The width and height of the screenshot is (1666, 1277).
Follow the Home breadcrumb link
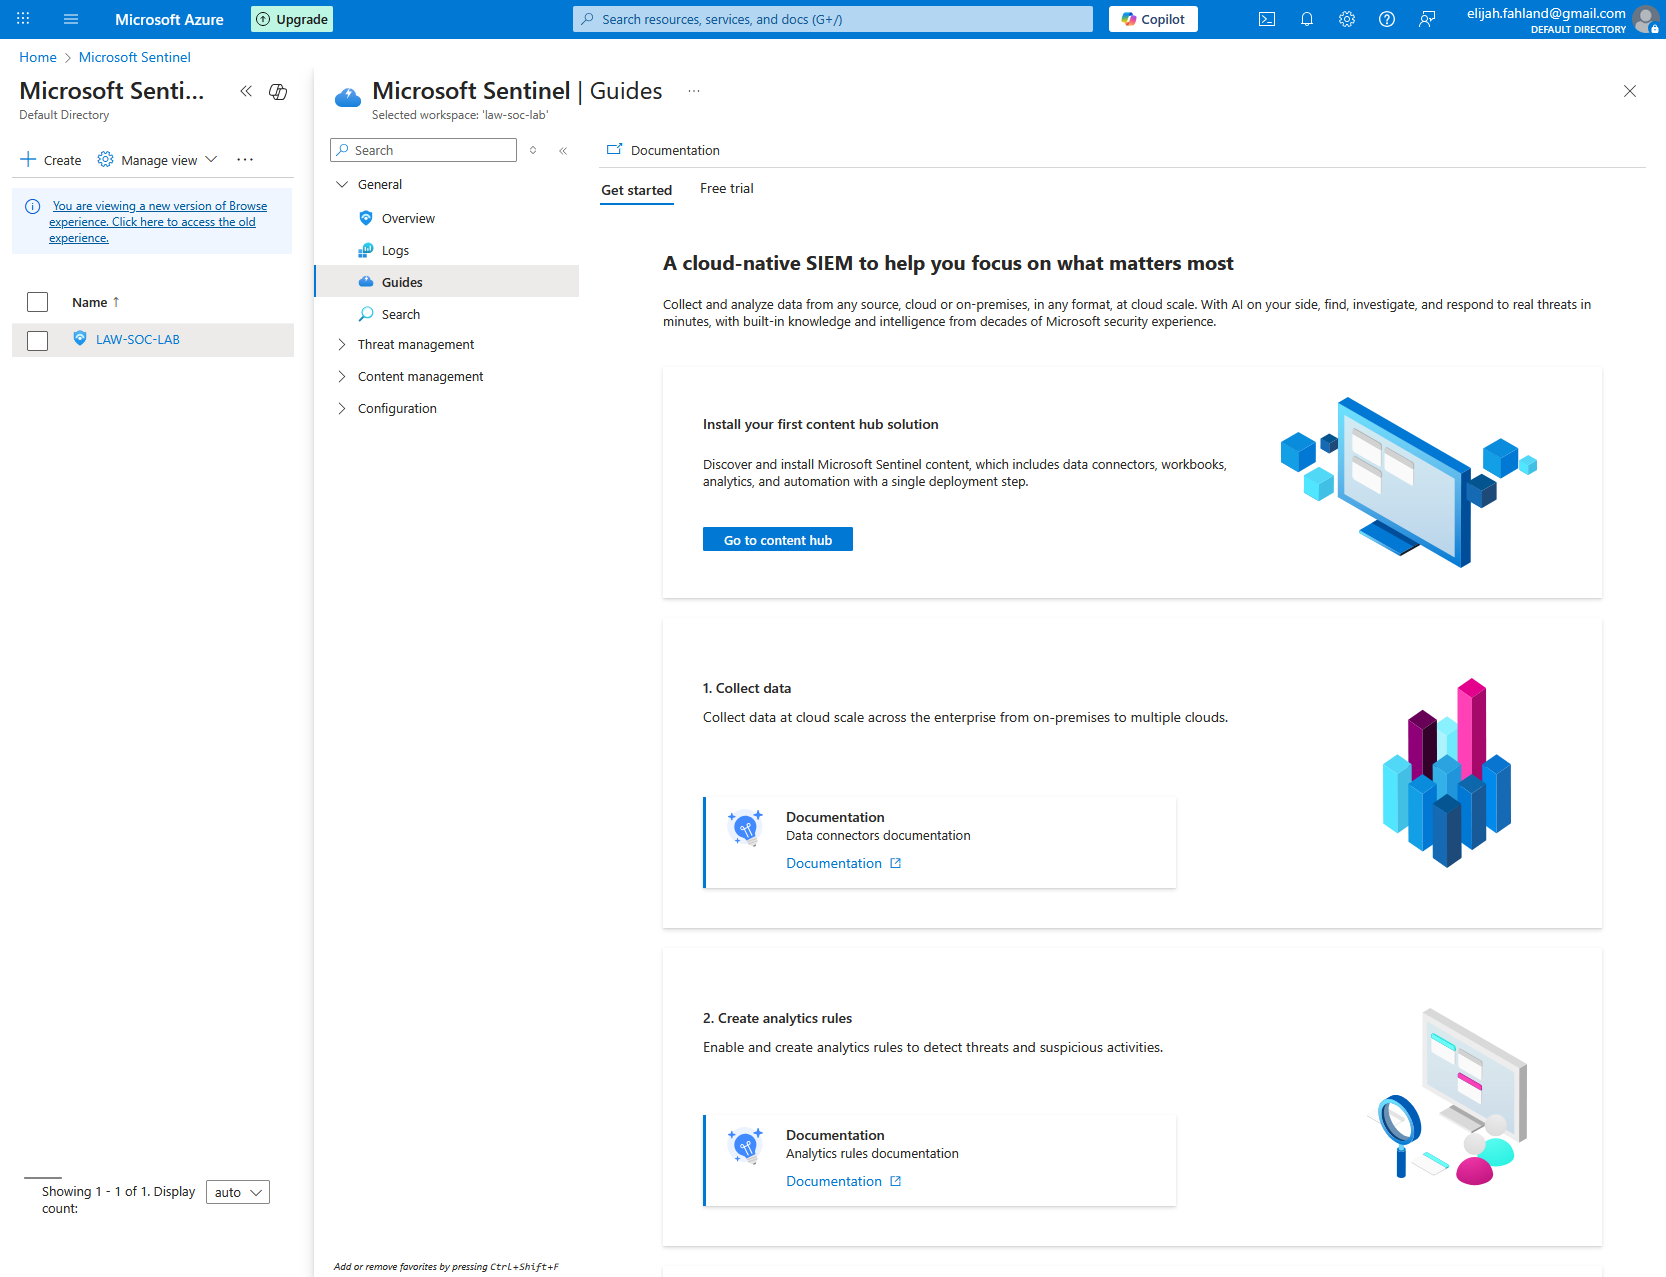point(38,57)
